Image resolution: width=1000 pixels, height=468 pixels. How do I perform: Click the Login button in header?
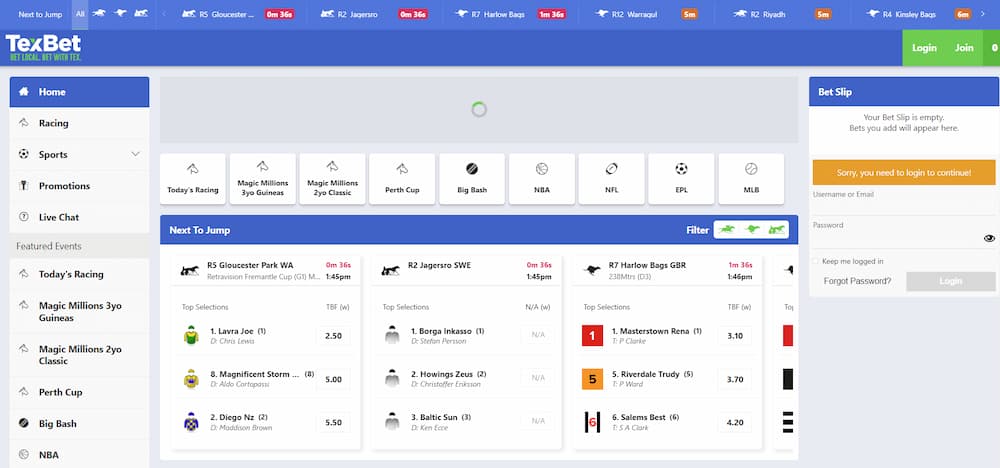pyautogui.click(x=924, y=48)
